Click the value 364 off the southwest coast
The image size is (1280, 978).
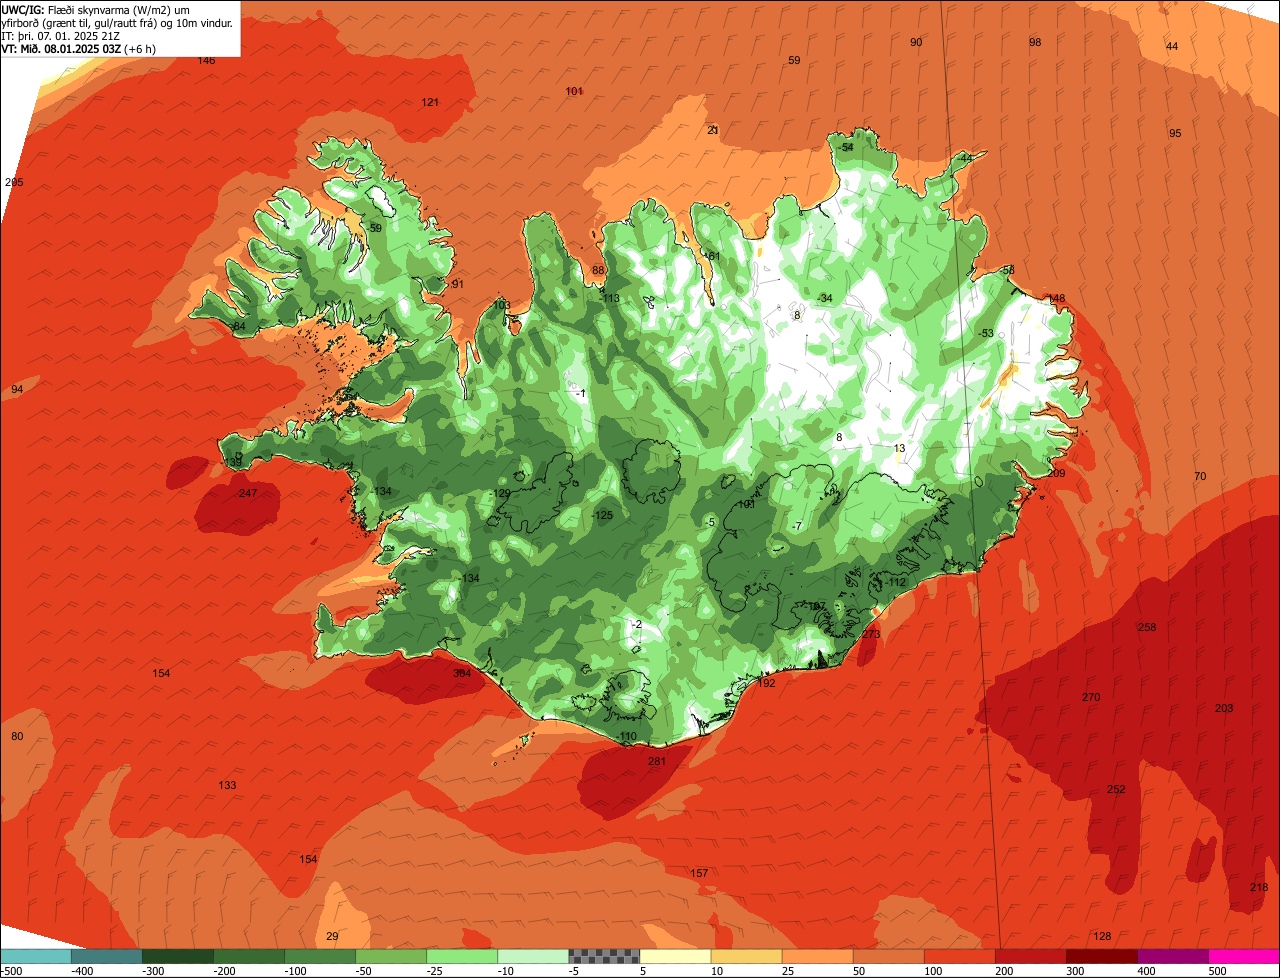click(x=461, y=673)
